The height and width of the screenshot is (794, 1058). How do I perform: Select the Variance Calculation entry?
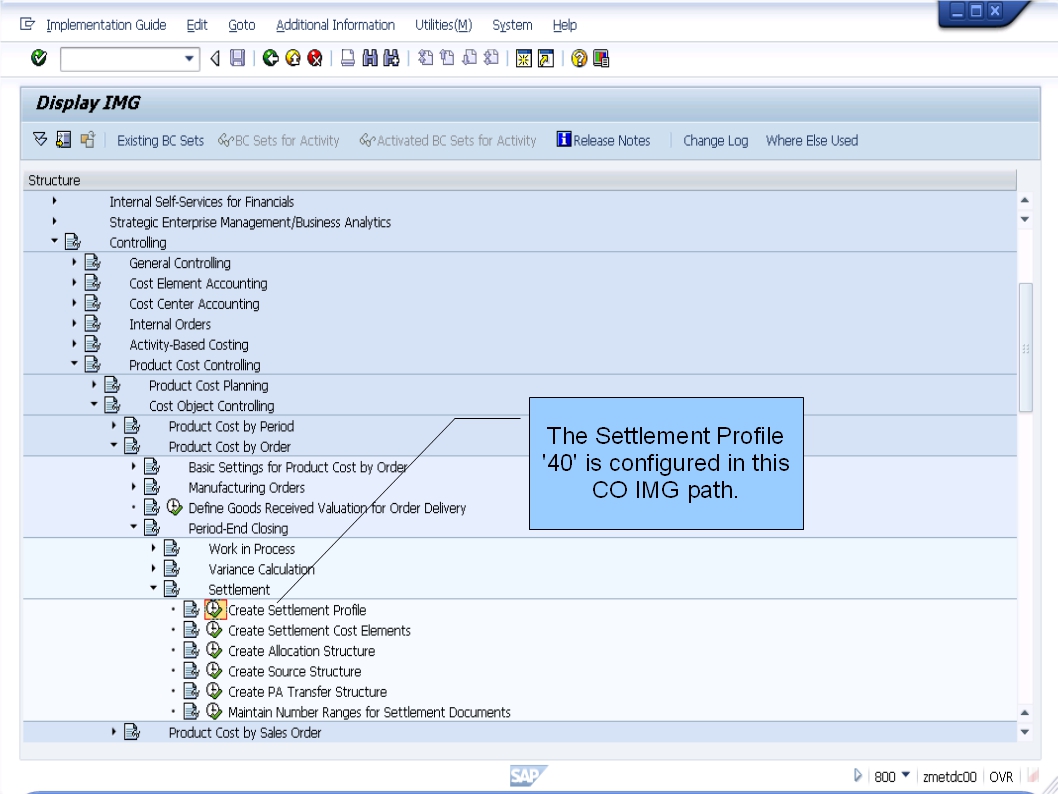pos(261,569)
